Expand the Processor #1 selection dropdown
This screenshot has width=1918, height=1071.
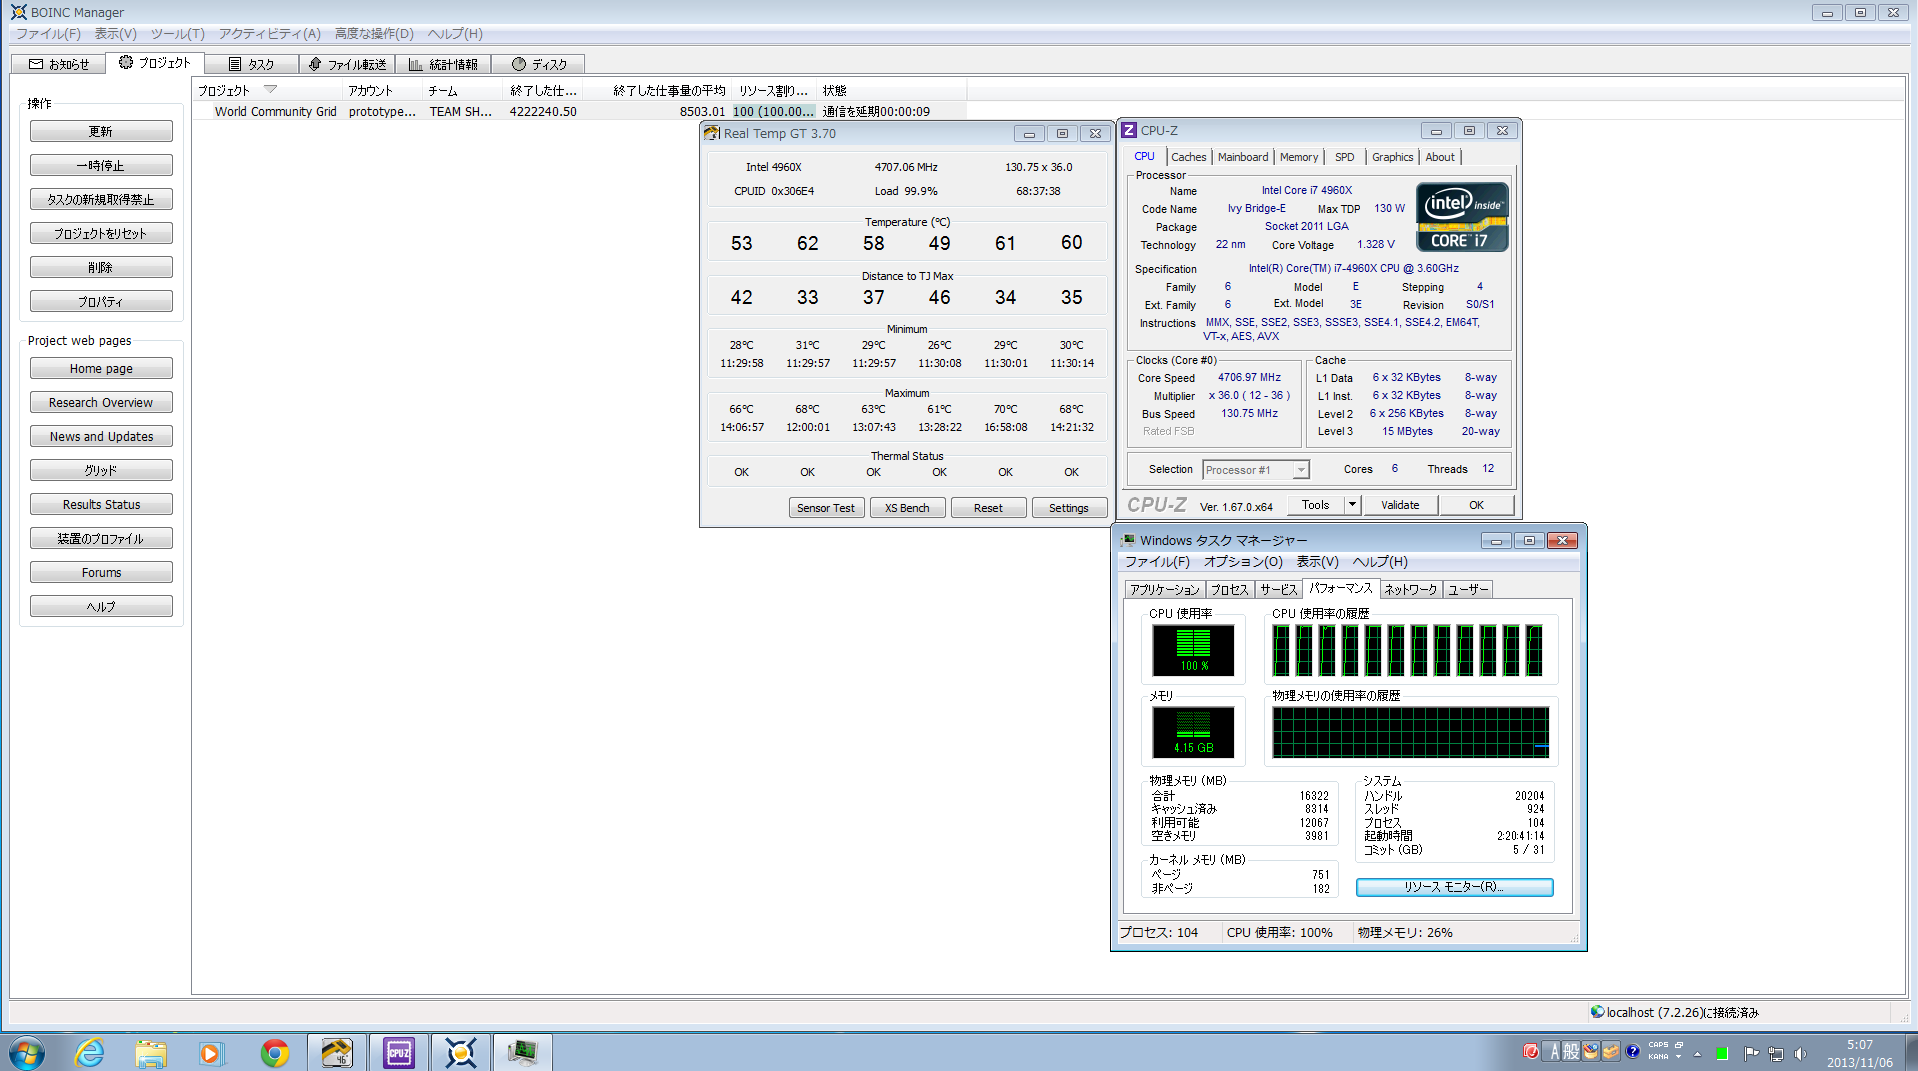click(x=1300, y=470)
